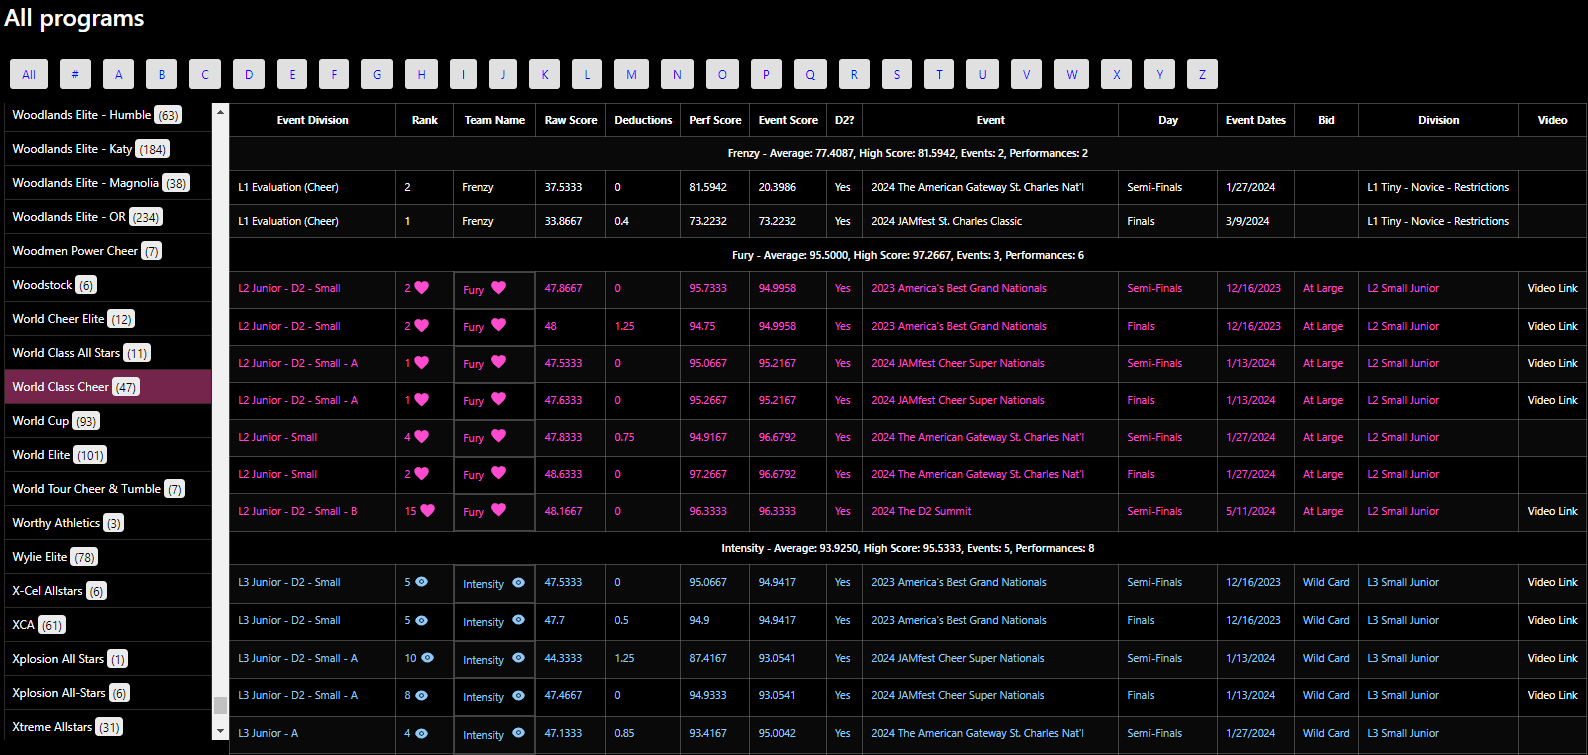Viewport: 1588px width, 755px height.
Task: Click the eye icon next to Intensity in L3 Junior - A row
Action: point(518,733)
